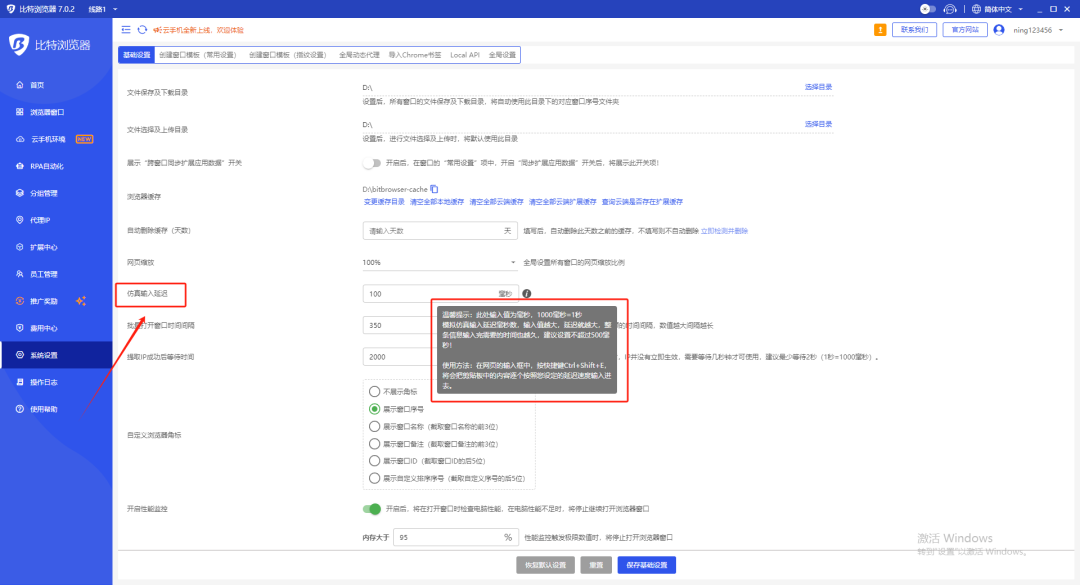
Task: Select the 不展示角标 radio option
Action: click(375, 391)
